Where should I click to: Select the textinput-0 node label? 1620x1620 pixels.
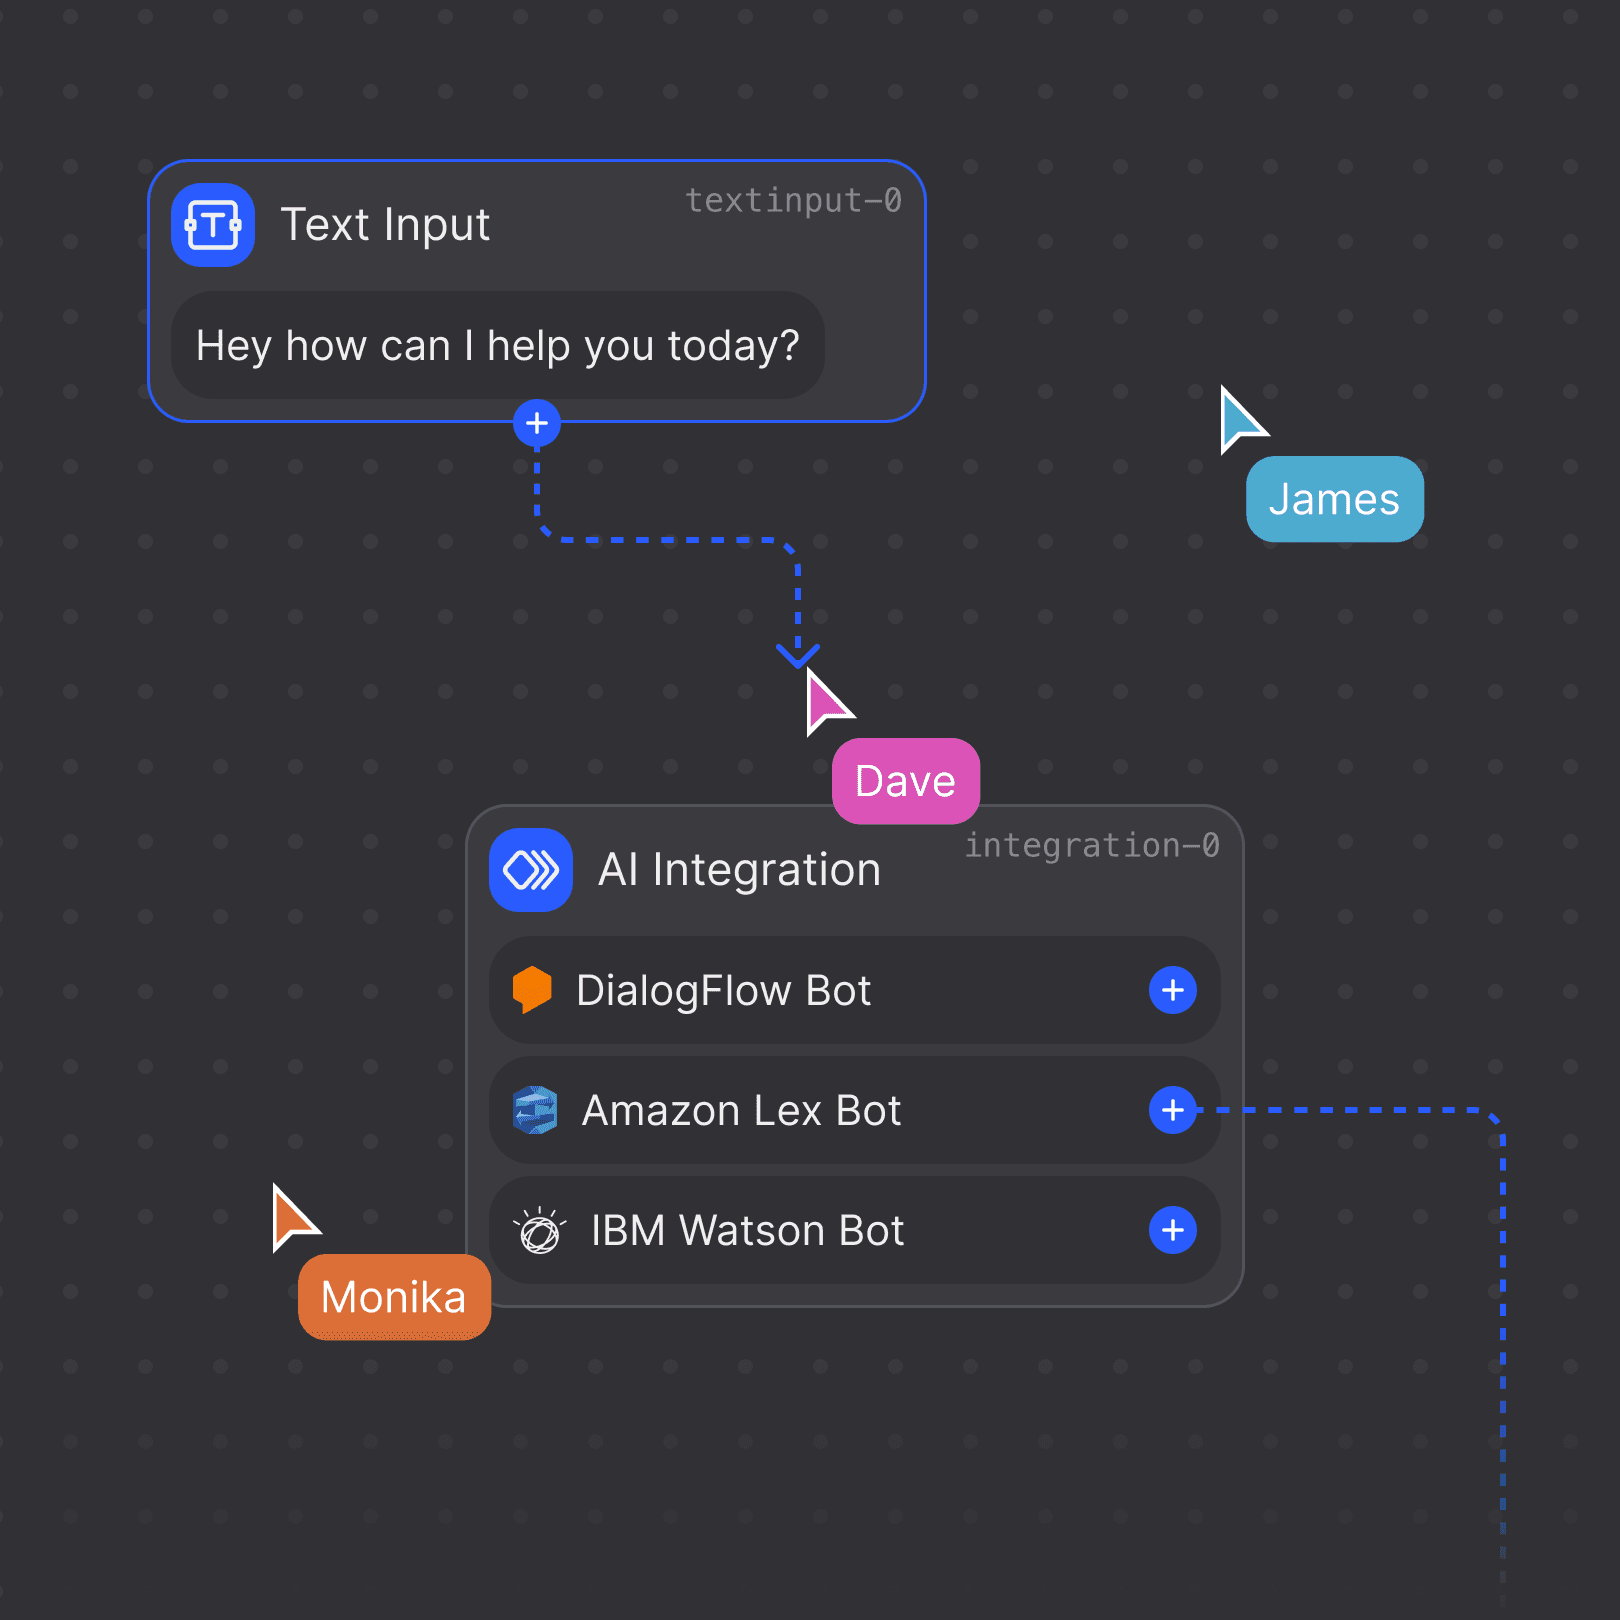(795, 200)
